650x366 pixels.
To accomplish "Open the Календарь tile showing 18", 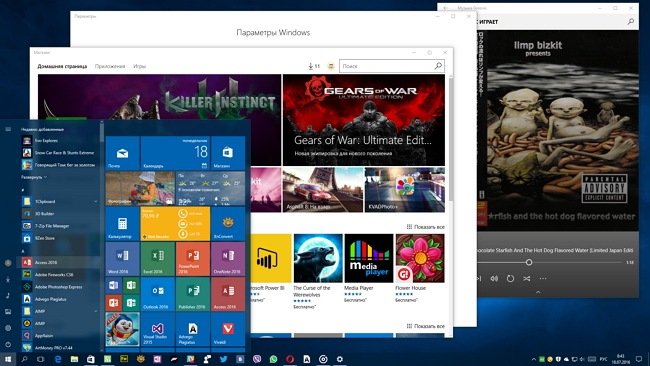I will click(175, 153).
